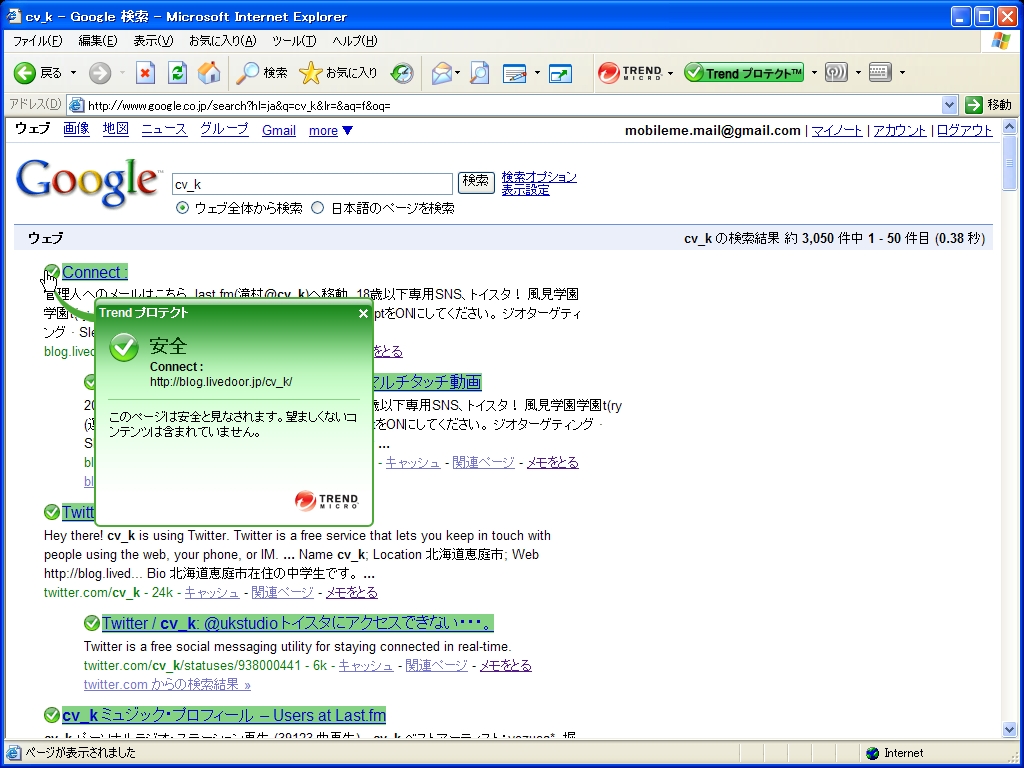Screen dimensions: 1024x768
Task: Refresh the page with green arrows icon
Action: coord(177,72)
